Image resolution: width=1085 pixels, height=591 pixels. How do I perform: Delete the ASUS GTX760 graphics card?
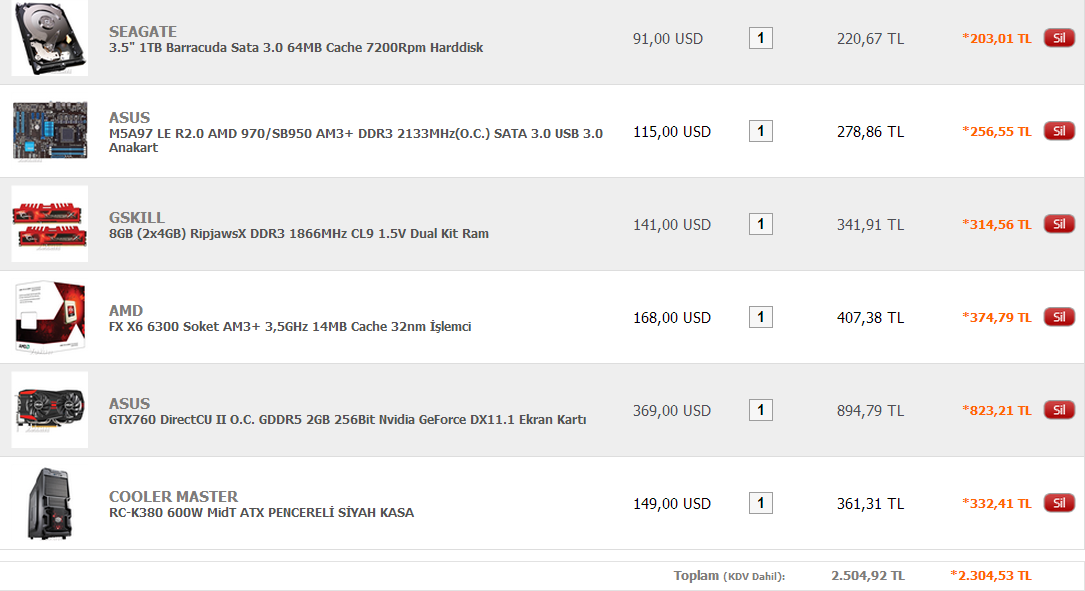tap(1059, 410)
